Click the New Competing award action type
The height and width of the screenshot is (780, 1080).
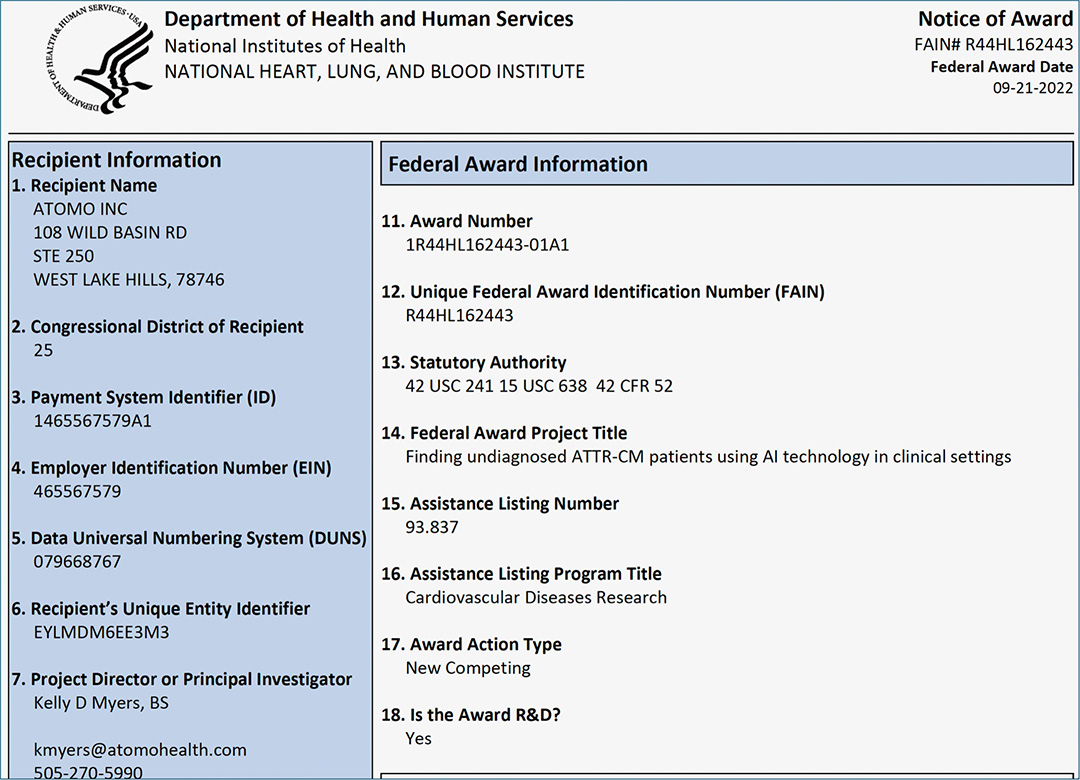468,668
